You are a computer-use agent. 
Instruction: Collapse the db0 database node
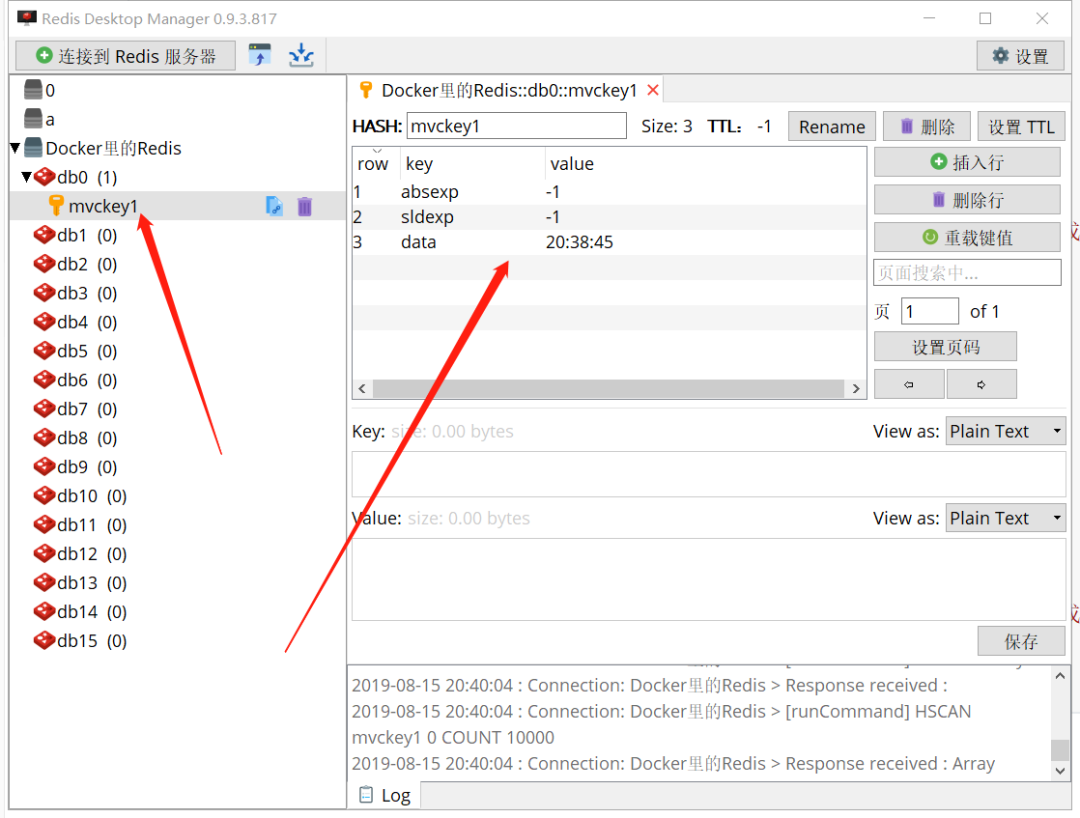pos(27,177)
